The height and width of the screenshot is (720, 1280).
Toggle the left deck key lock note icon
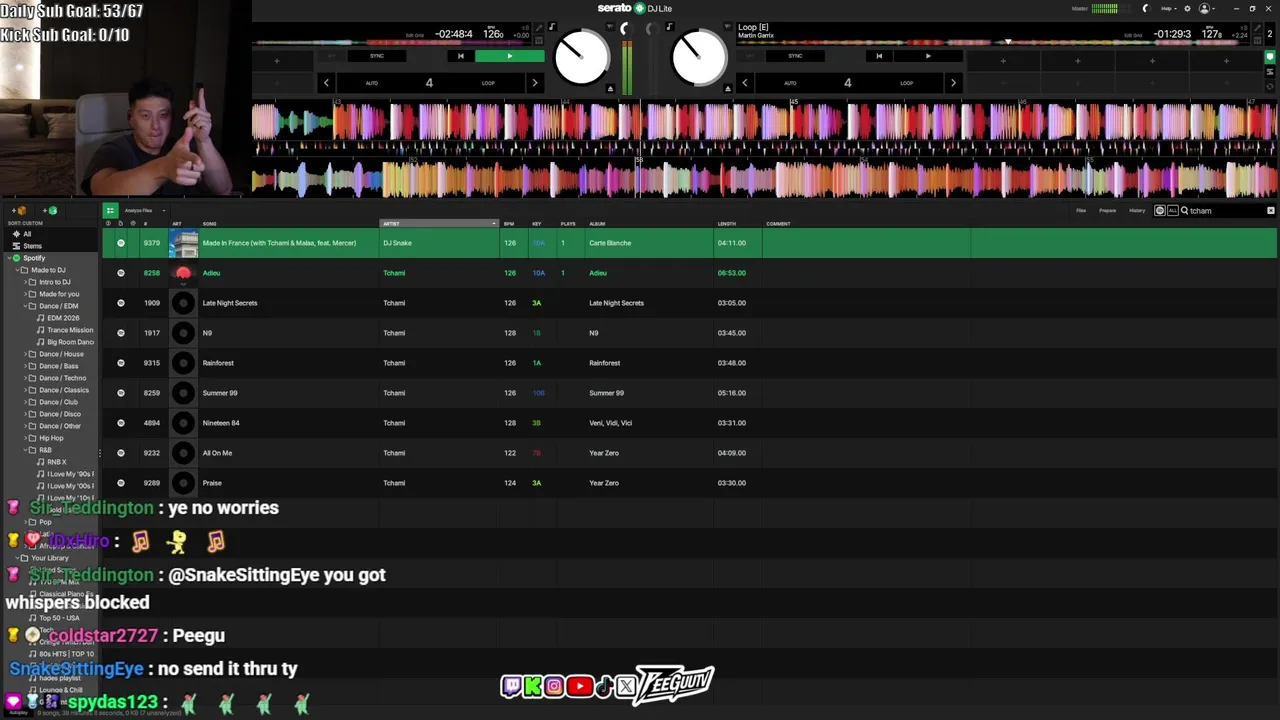(552, 27)
